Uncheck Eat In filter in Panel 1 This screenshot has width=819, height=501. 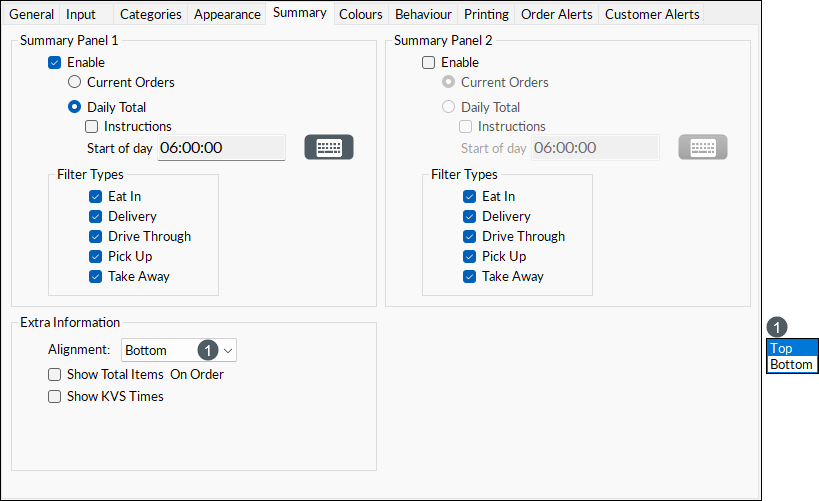point(96,196)
